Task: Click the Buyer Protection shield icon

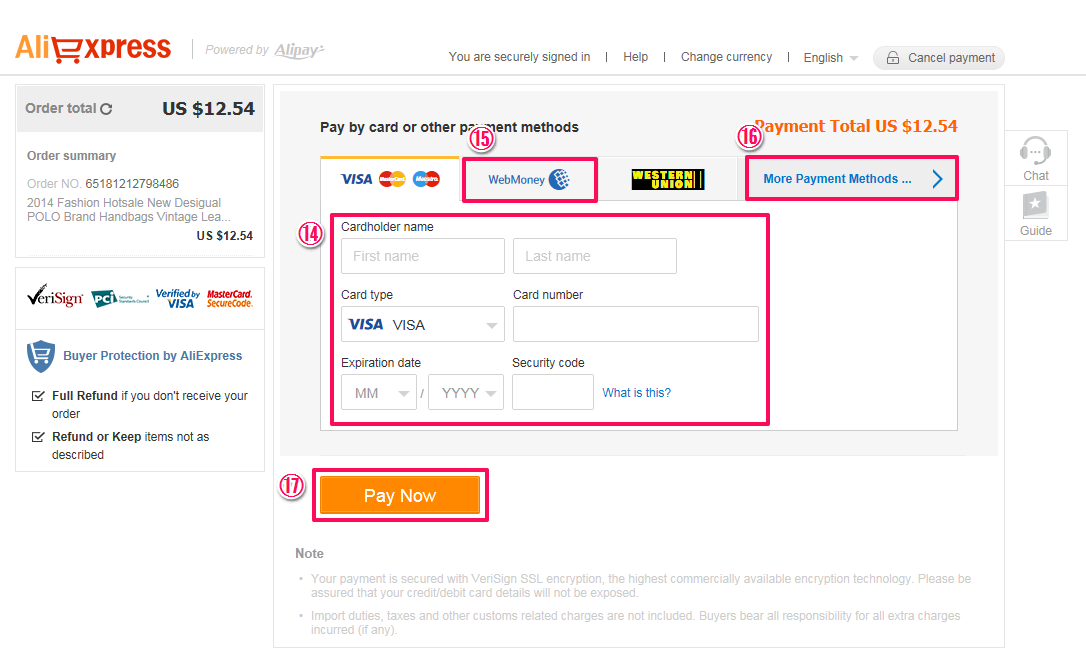Action: [41, 356]
